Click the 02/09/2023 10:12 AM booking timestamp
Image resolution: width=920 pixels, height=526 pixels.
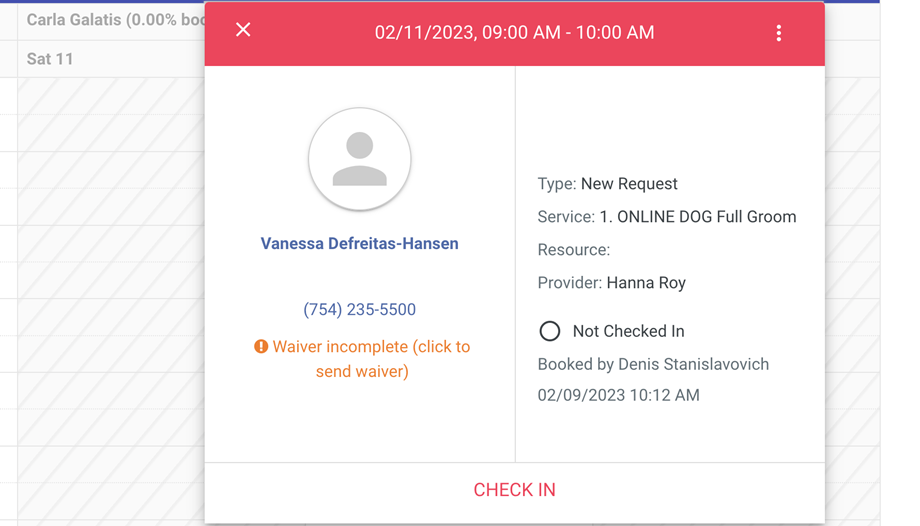click(x=618, y=395)
